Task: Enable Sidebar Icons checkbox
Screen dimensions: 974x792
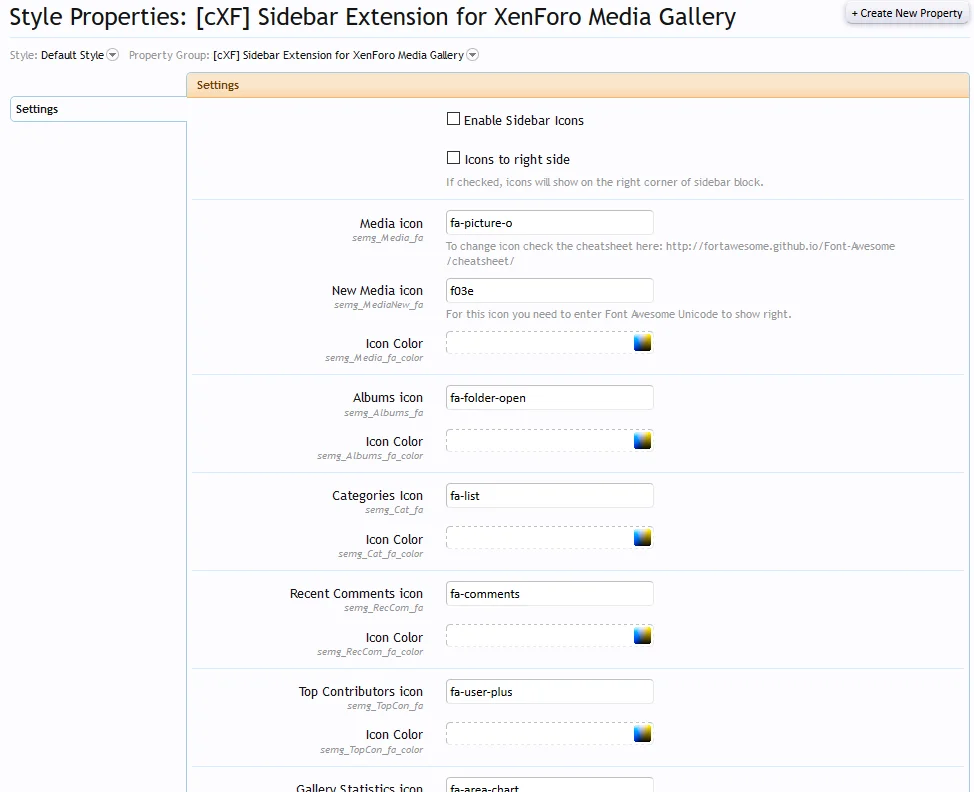Action: [453, 119]
